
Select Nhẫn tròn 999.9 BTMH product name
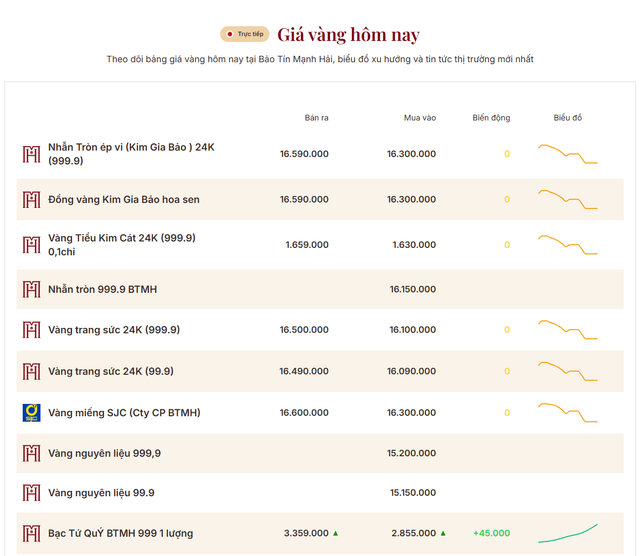click(102, 289)
